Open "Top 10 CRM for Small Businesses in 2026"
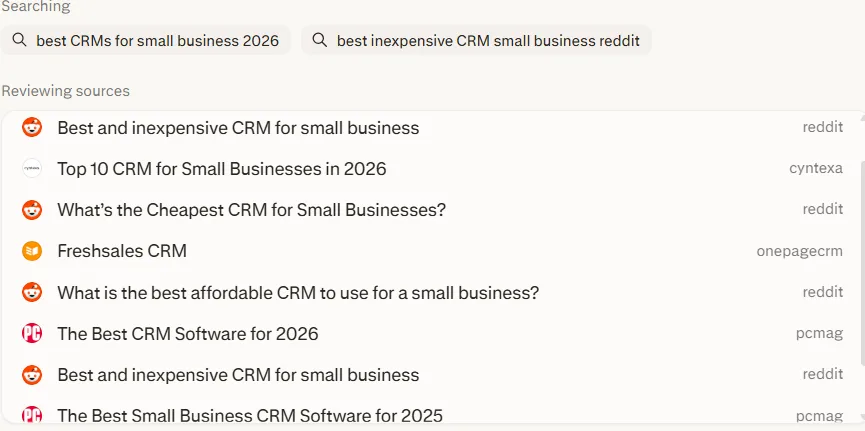865x431 pixels. [221, 169]
